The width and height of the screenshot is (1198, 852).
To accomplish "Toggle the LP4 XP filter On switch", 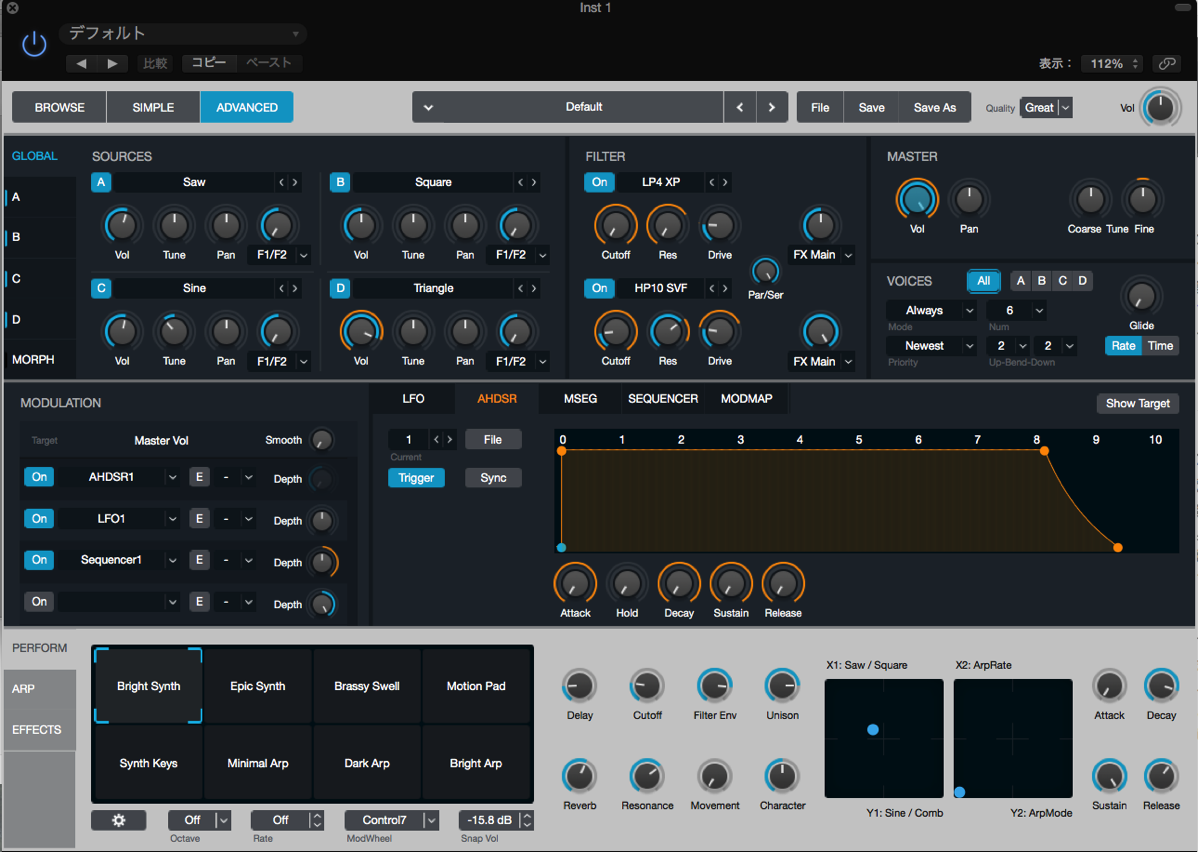I will pyautogui.click(x=600, y=182).
